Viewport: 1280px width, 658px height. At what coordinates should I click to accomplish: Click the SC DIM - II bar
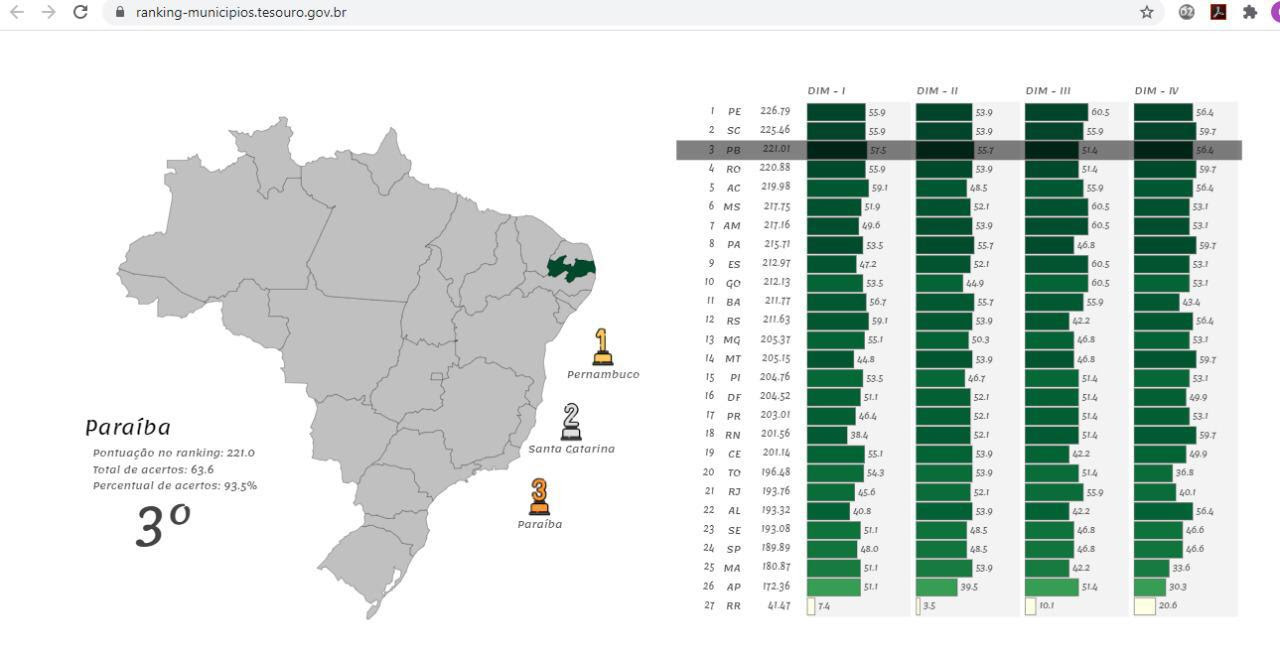click(x=944, y=131)
